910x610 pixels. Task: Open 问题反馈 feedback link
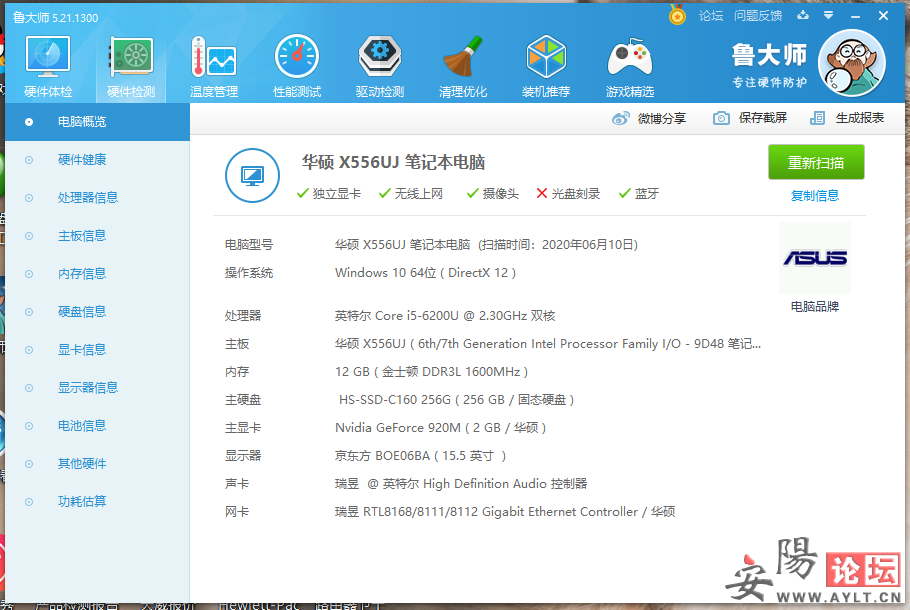pyautogui.click(x=758, y=16)
